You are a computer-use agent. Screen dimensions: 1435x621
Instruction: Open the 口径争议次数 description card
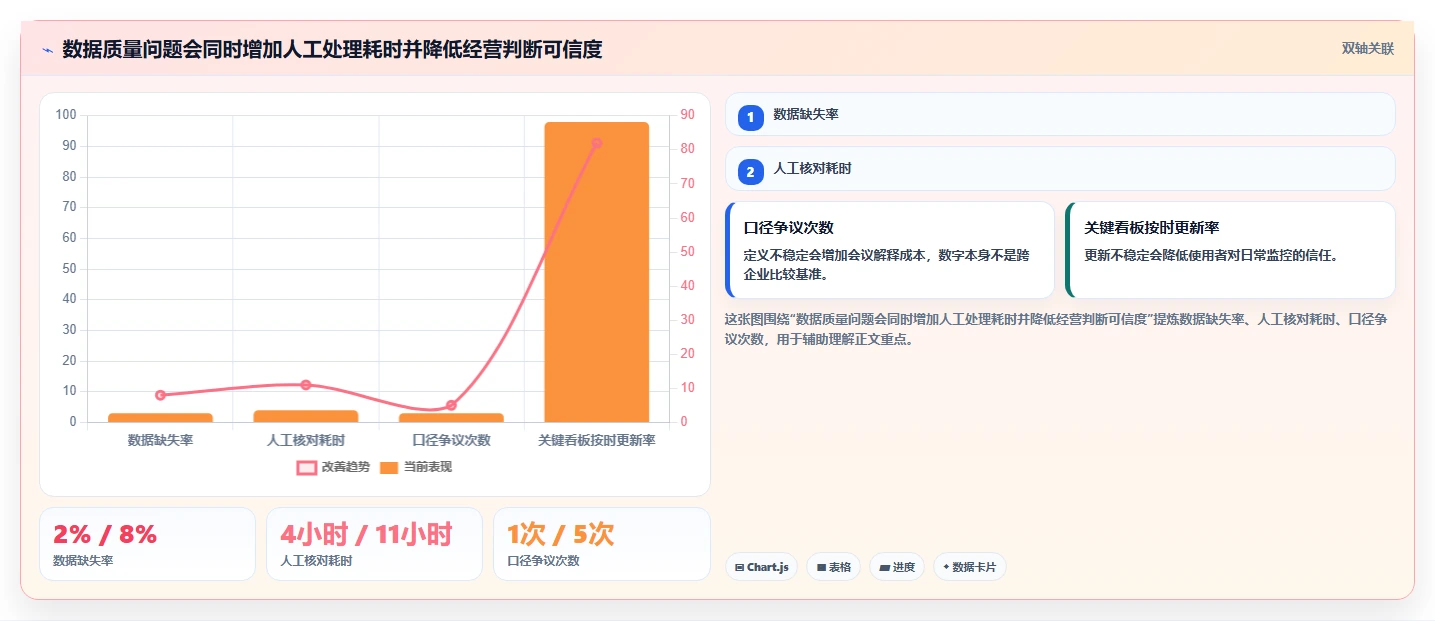coord(890,250)
